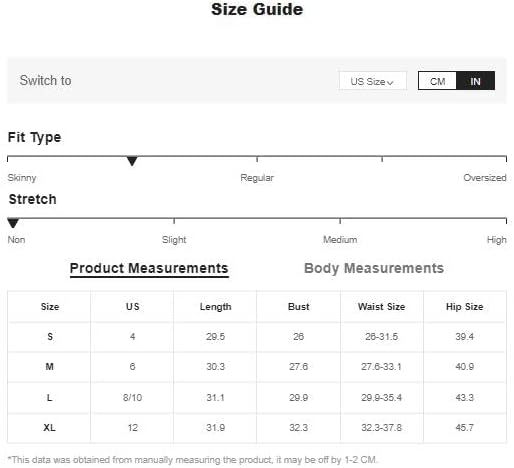Viewport: 514px width, 468px height.
Task: Switch units to CM
Action: click(x=437, y=81)
